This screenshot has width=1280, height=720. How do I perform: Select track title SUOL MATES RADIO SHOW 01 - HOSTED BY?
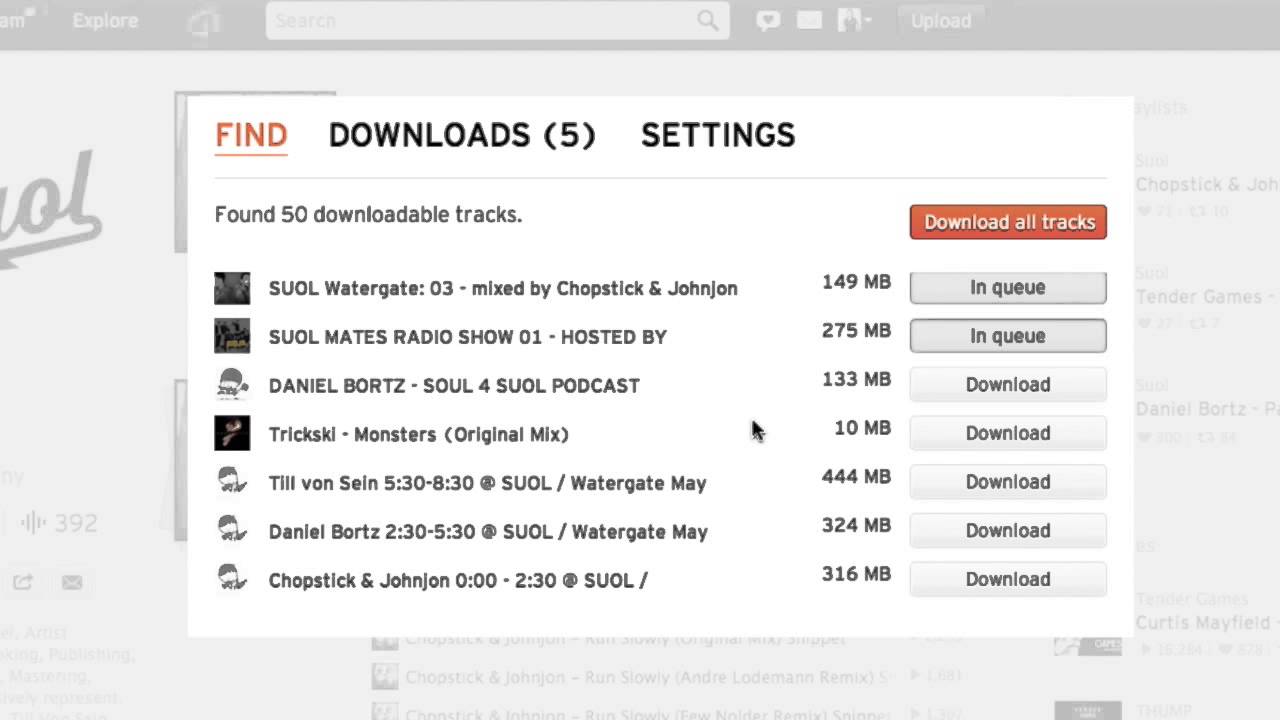click(x=467, y=337)
